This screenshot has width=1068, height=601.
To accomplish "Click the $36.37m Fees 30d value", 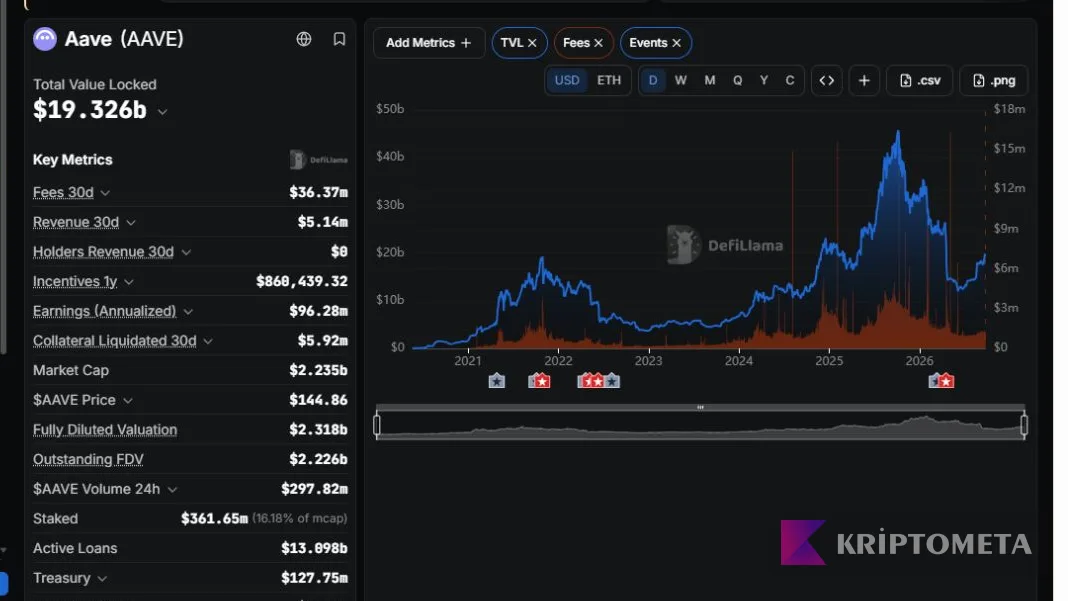I will click(318, 193).
